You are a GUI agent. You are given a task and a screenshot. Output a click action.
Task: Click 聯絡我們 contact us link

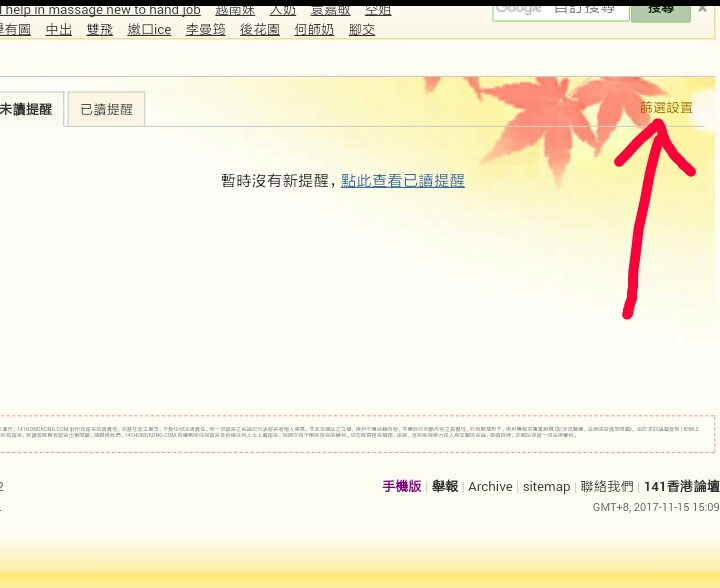[x=607, y=486]
